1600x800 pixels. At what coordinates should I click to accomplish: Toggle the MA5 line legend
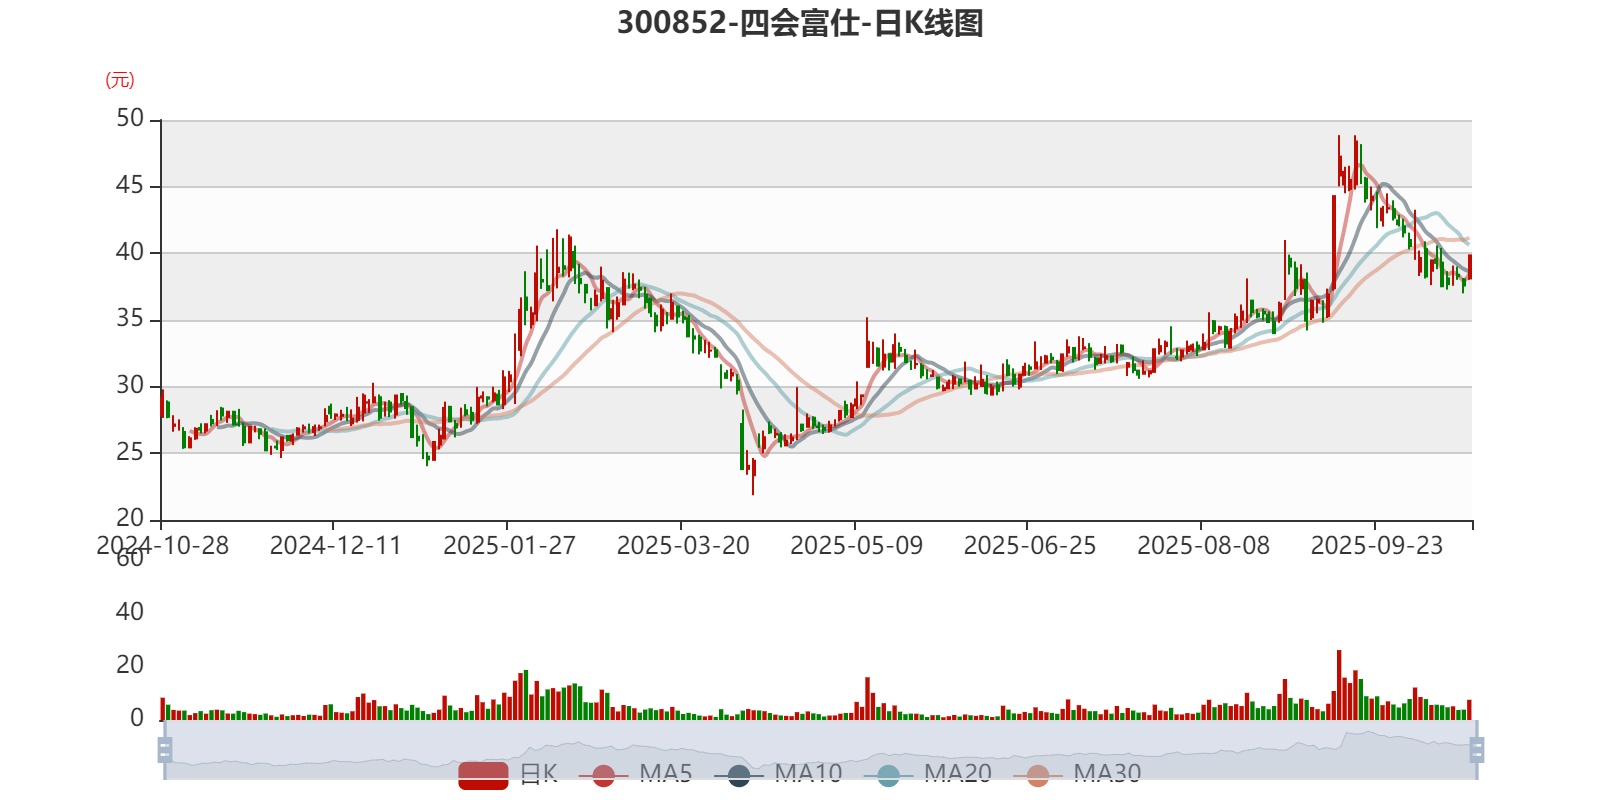(635, 774)
